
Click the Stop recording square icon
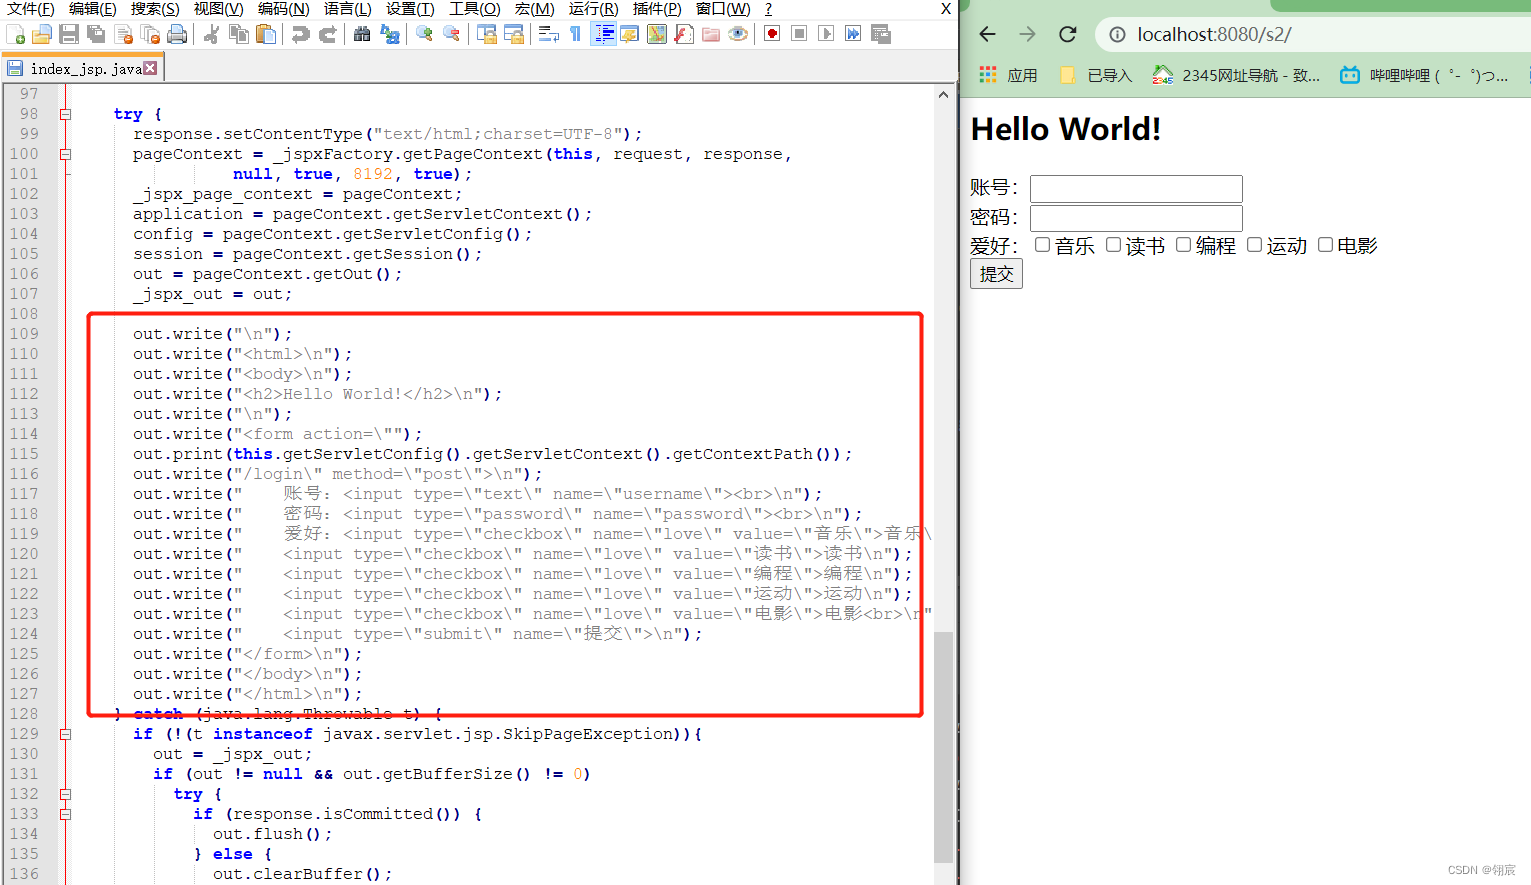tap(799, 35)
